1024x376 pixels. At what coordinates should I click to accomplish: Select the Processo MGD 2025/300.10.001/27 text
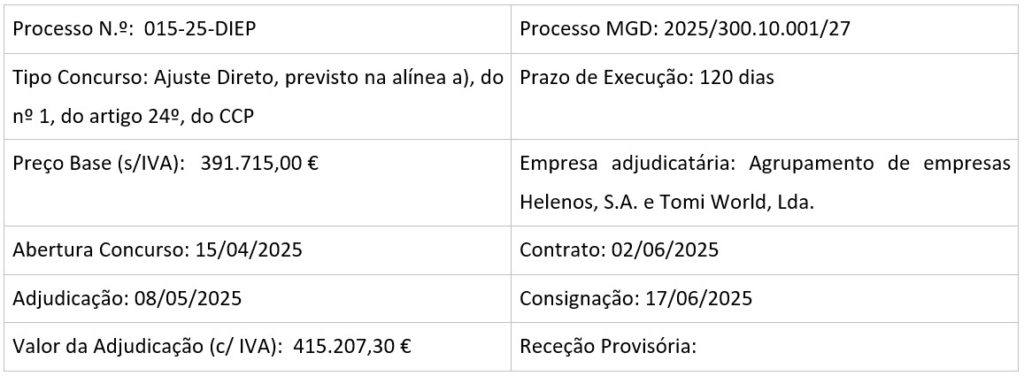[x=685, y=29]
